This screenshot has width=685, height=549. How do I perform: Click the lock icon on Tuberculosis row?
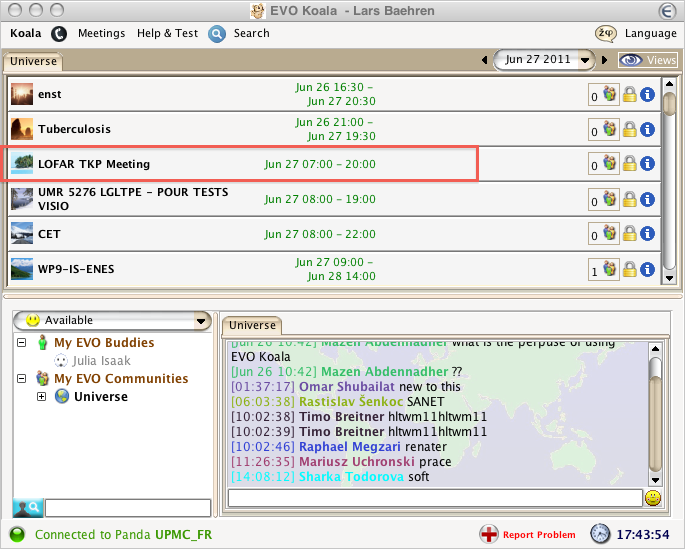(630, 129)
